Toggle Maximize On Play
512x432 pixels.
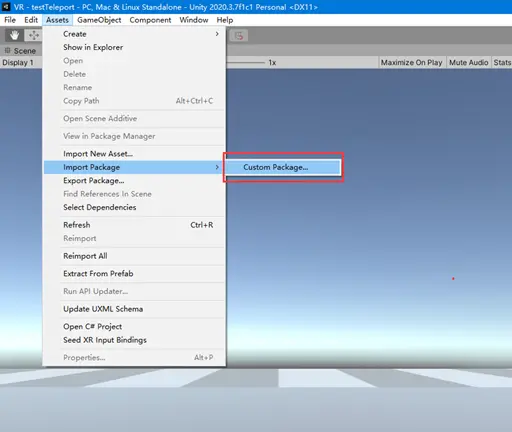tap(411, 62)
